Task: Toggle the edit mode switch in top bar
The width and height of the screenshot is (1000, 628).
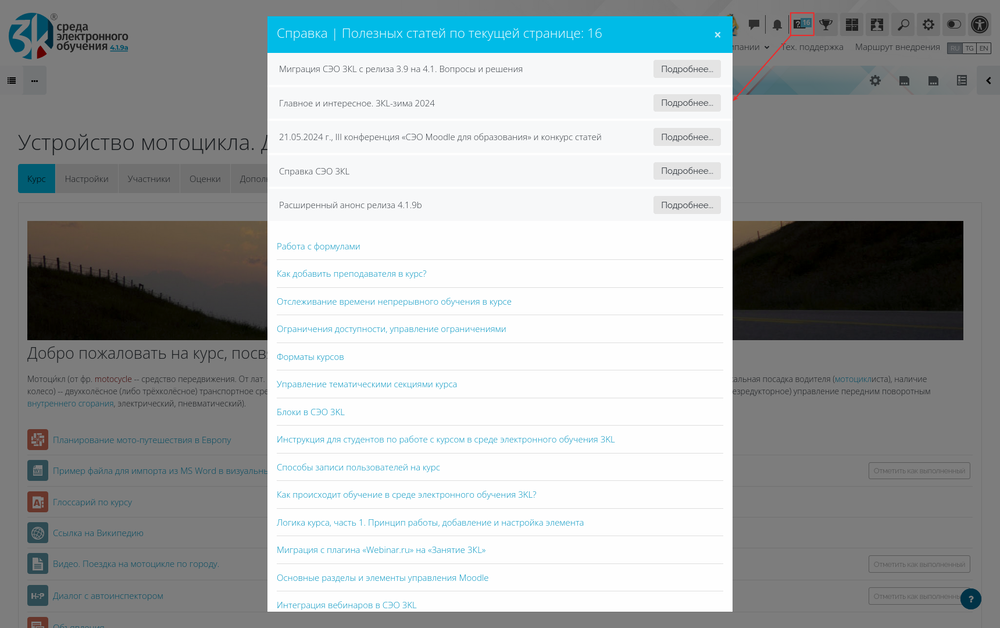Action: click(954, 25)
